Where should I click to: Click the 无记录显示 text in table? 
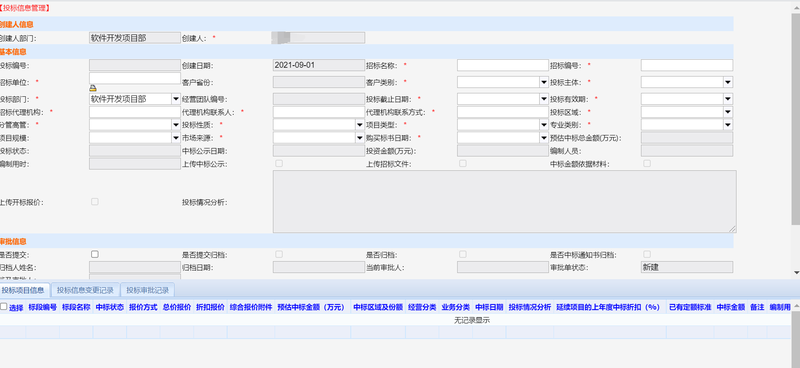472,320
